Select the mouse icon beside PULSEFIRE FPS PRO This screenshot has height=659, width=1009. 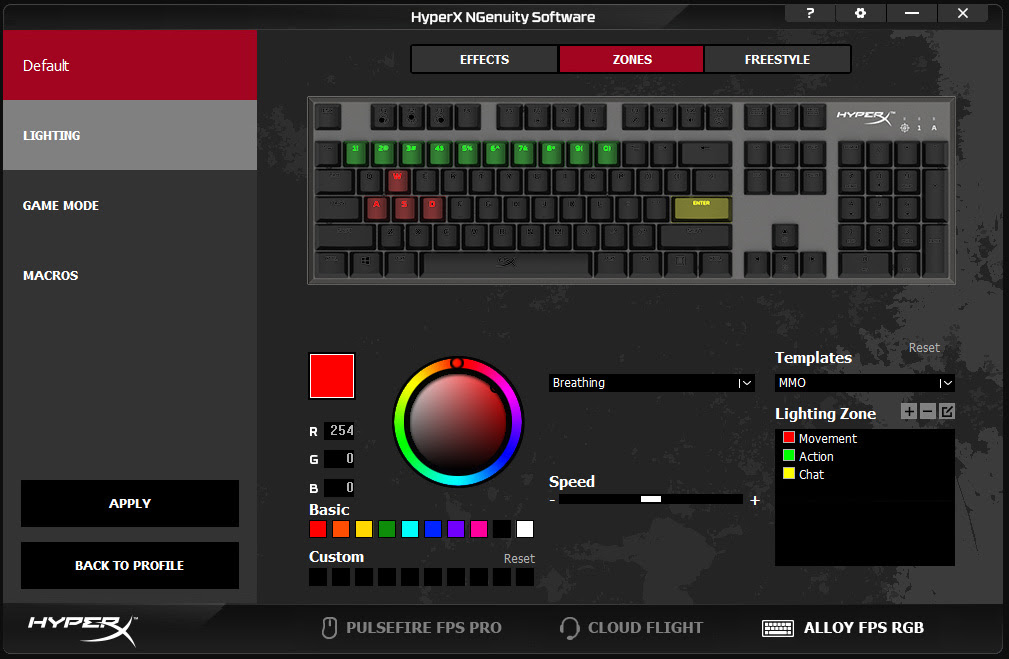(x=330, y=627)
